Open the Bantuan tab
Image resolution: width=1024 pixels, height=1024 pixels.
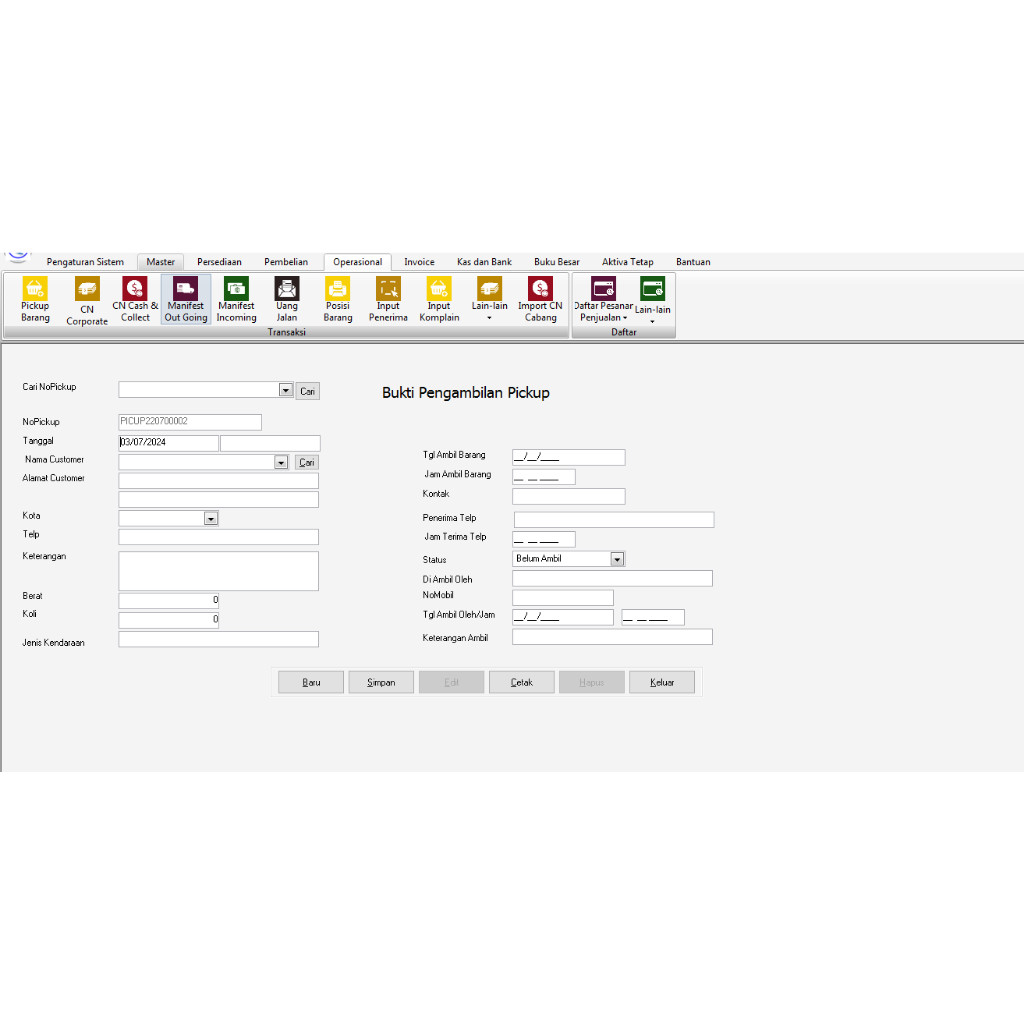[x=693, y=262]
